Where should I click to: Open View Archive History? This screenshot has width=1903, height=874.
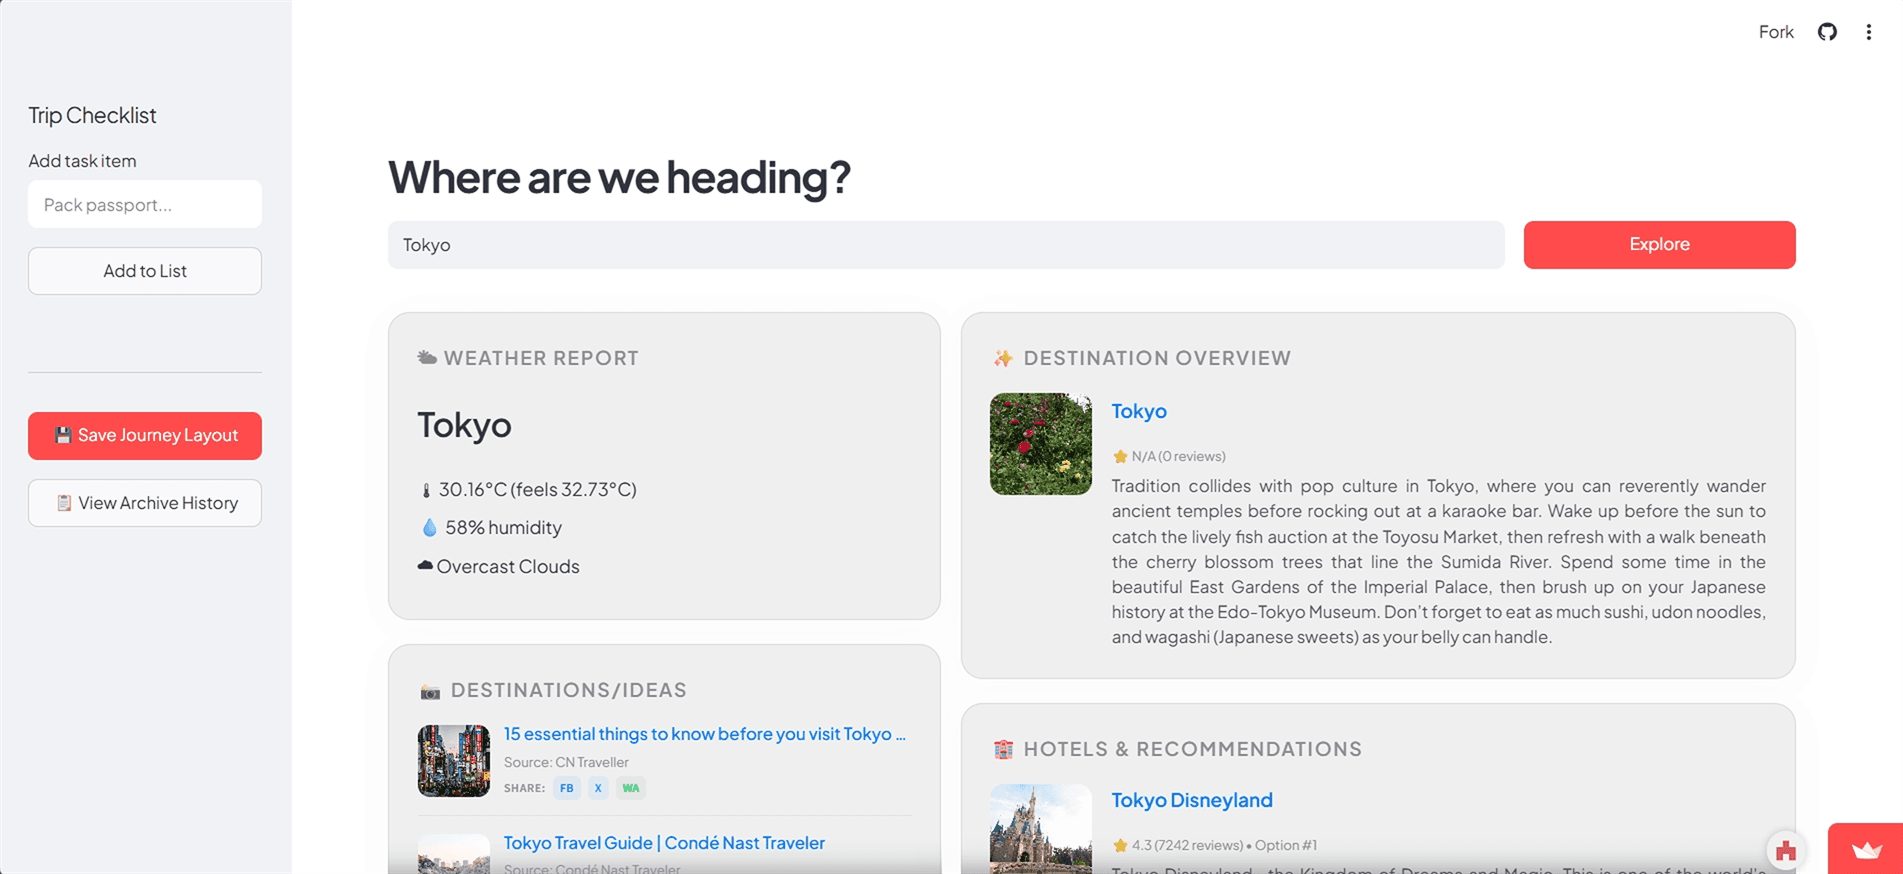click(x=145, y=503)
